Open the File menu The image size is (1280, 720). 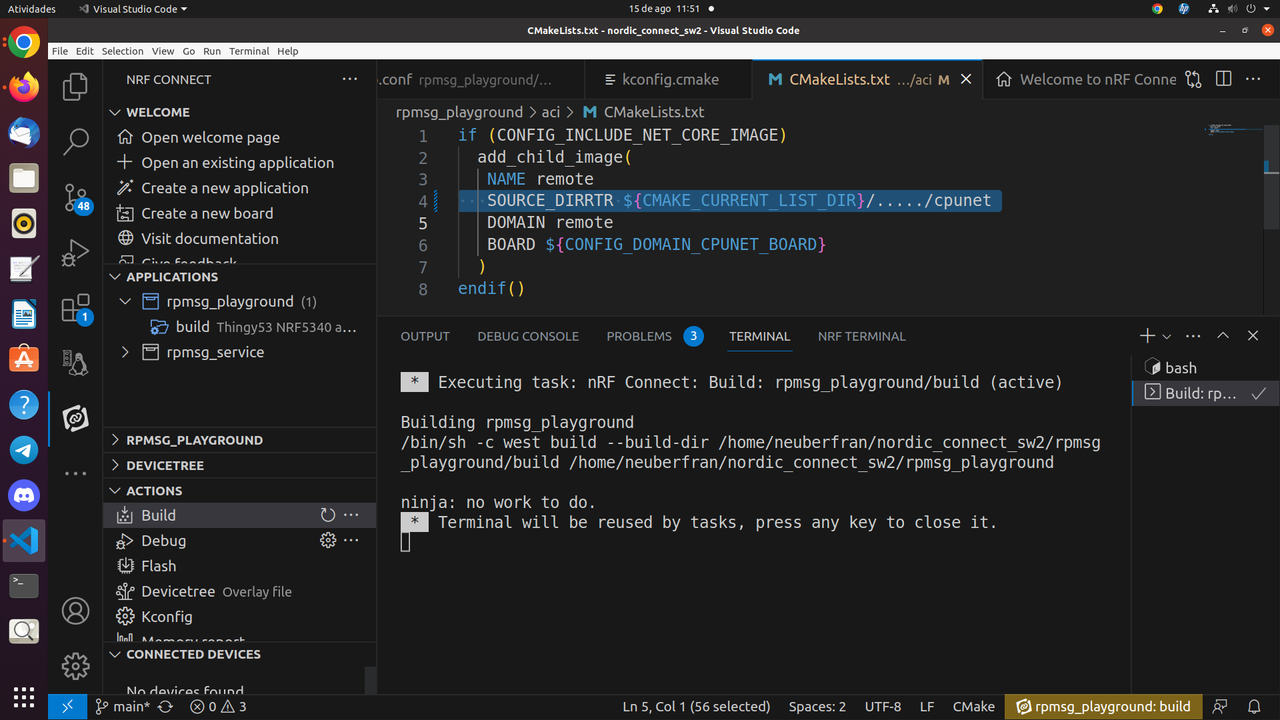60,51
